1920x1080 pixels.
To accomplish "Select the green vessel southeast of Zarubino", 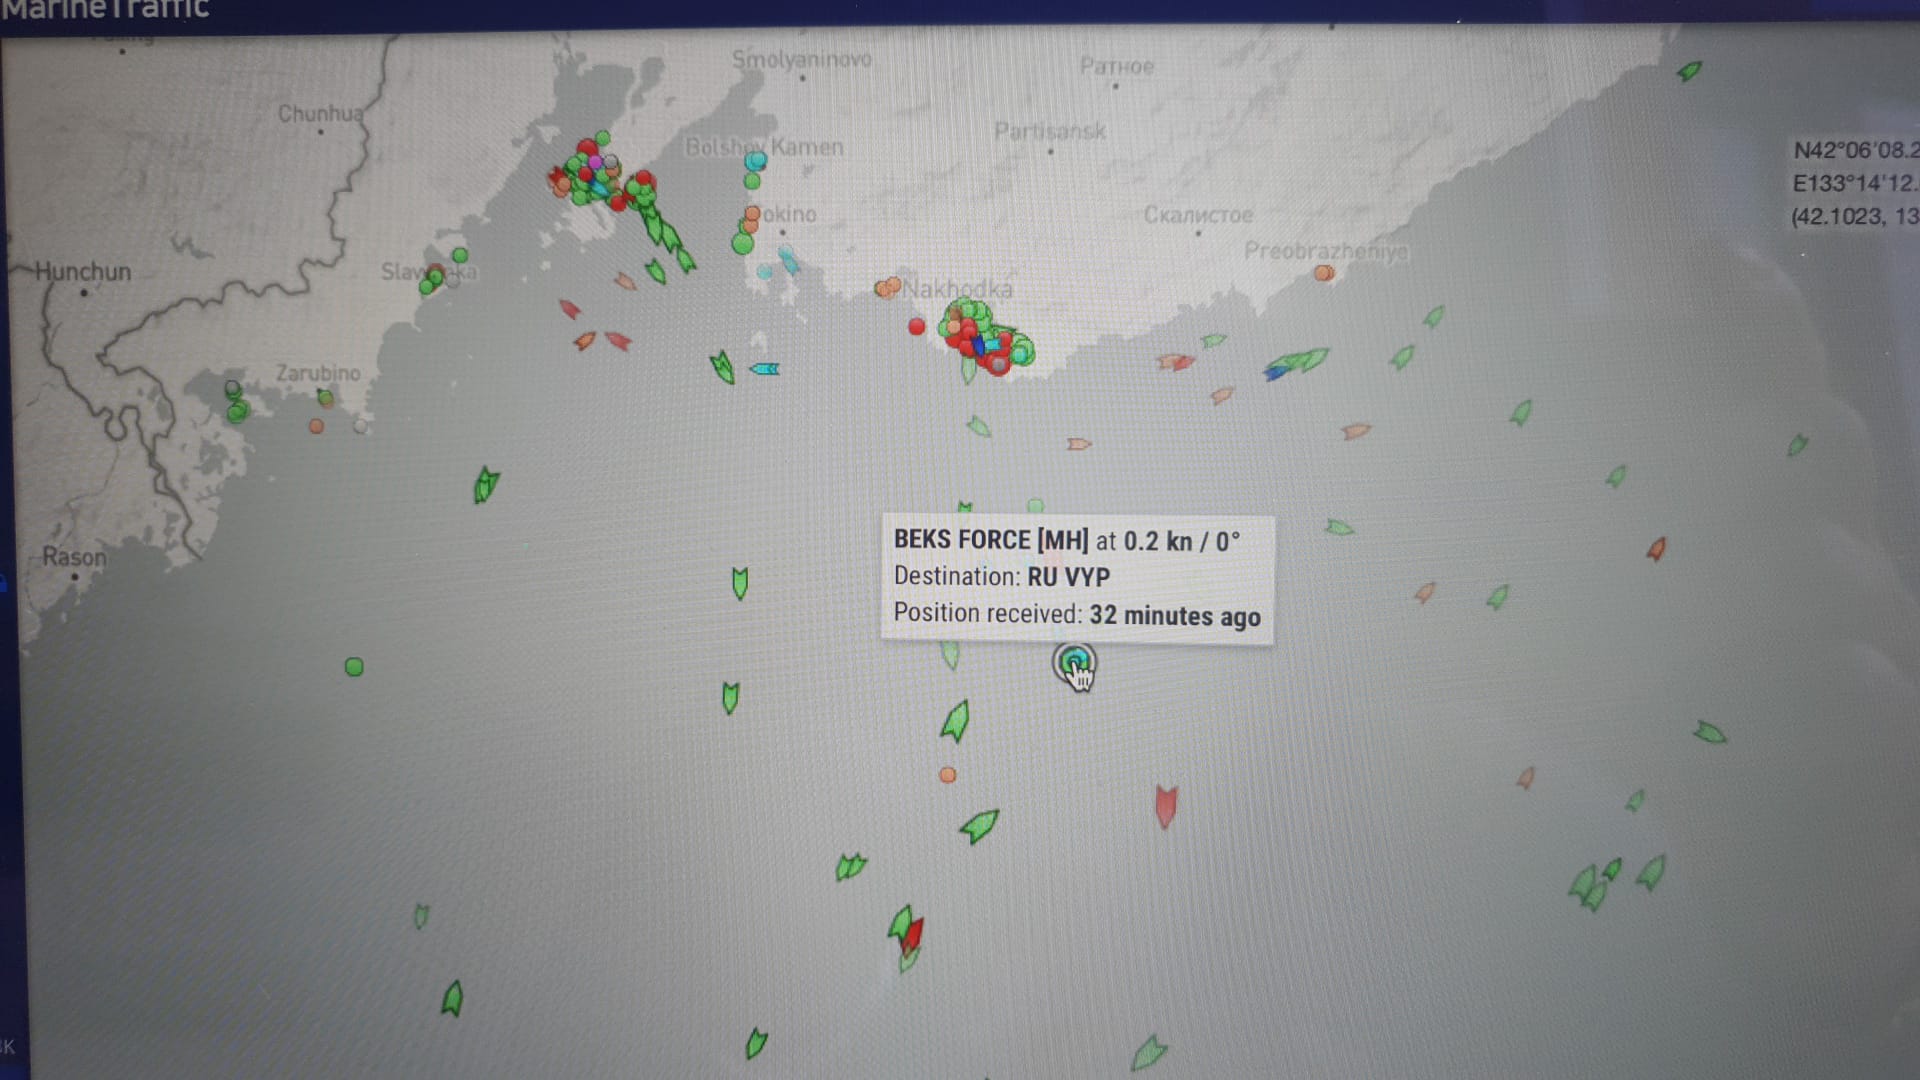I will pos(486,485).
